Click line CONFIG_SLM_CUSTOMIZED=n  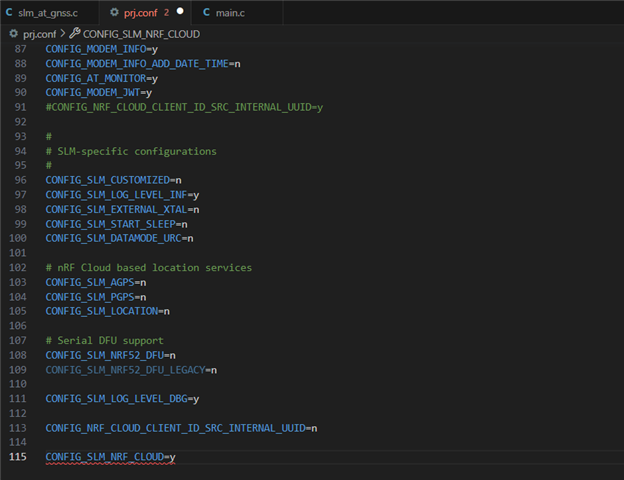113,180
